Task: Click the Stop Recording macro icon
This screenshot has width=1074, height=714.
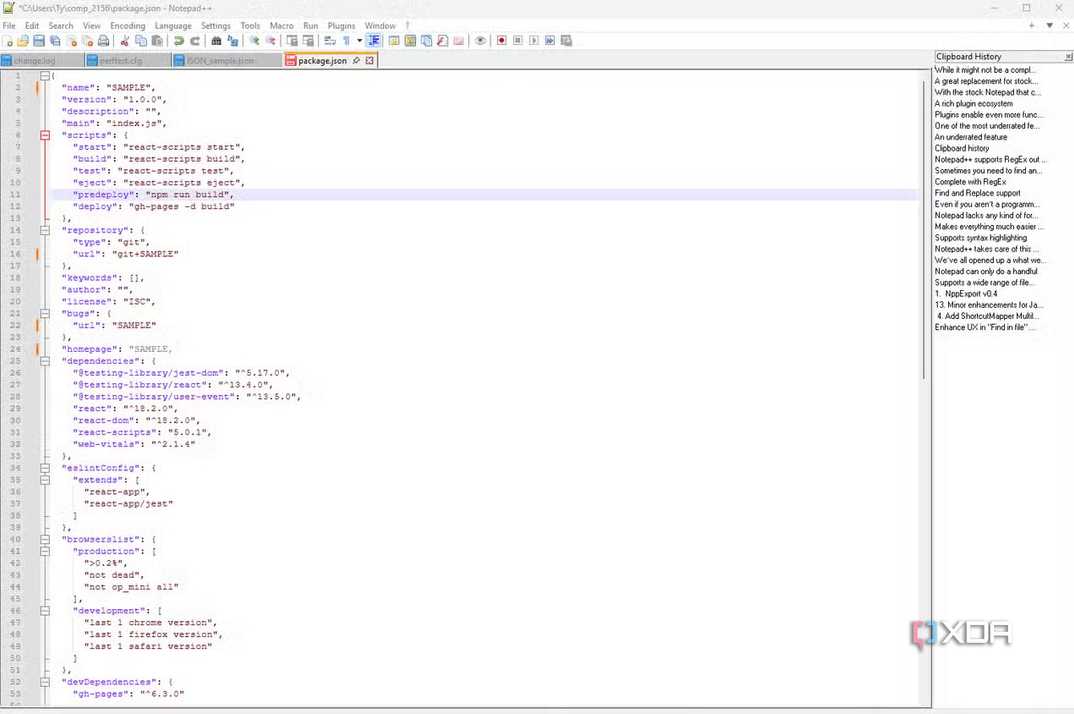Action: click(x=518, y=41)
